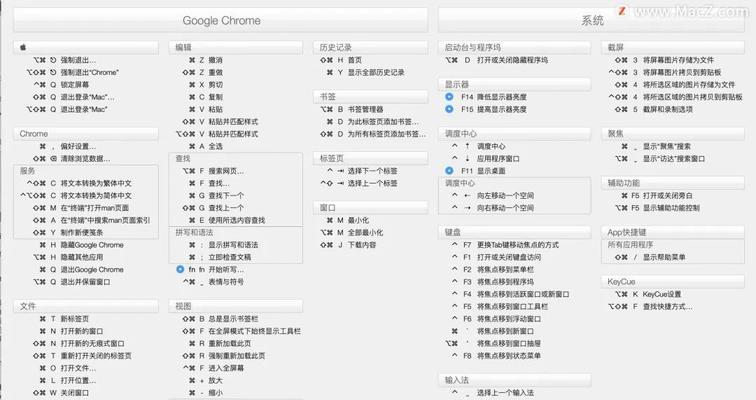This screenshot has height=400, width=756.
Task: Click 在"终端"打开man页面 row
Action: click(x=81, y=208)
